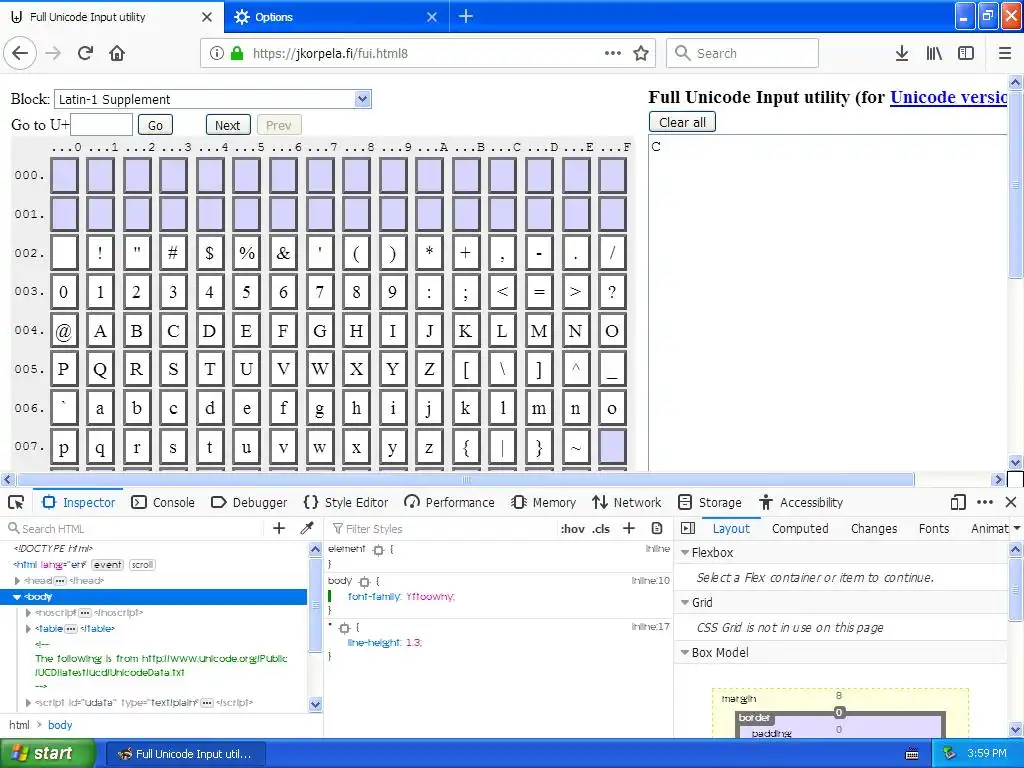
Task: Expand the head node in markup tree
Action: pos(17,581)
